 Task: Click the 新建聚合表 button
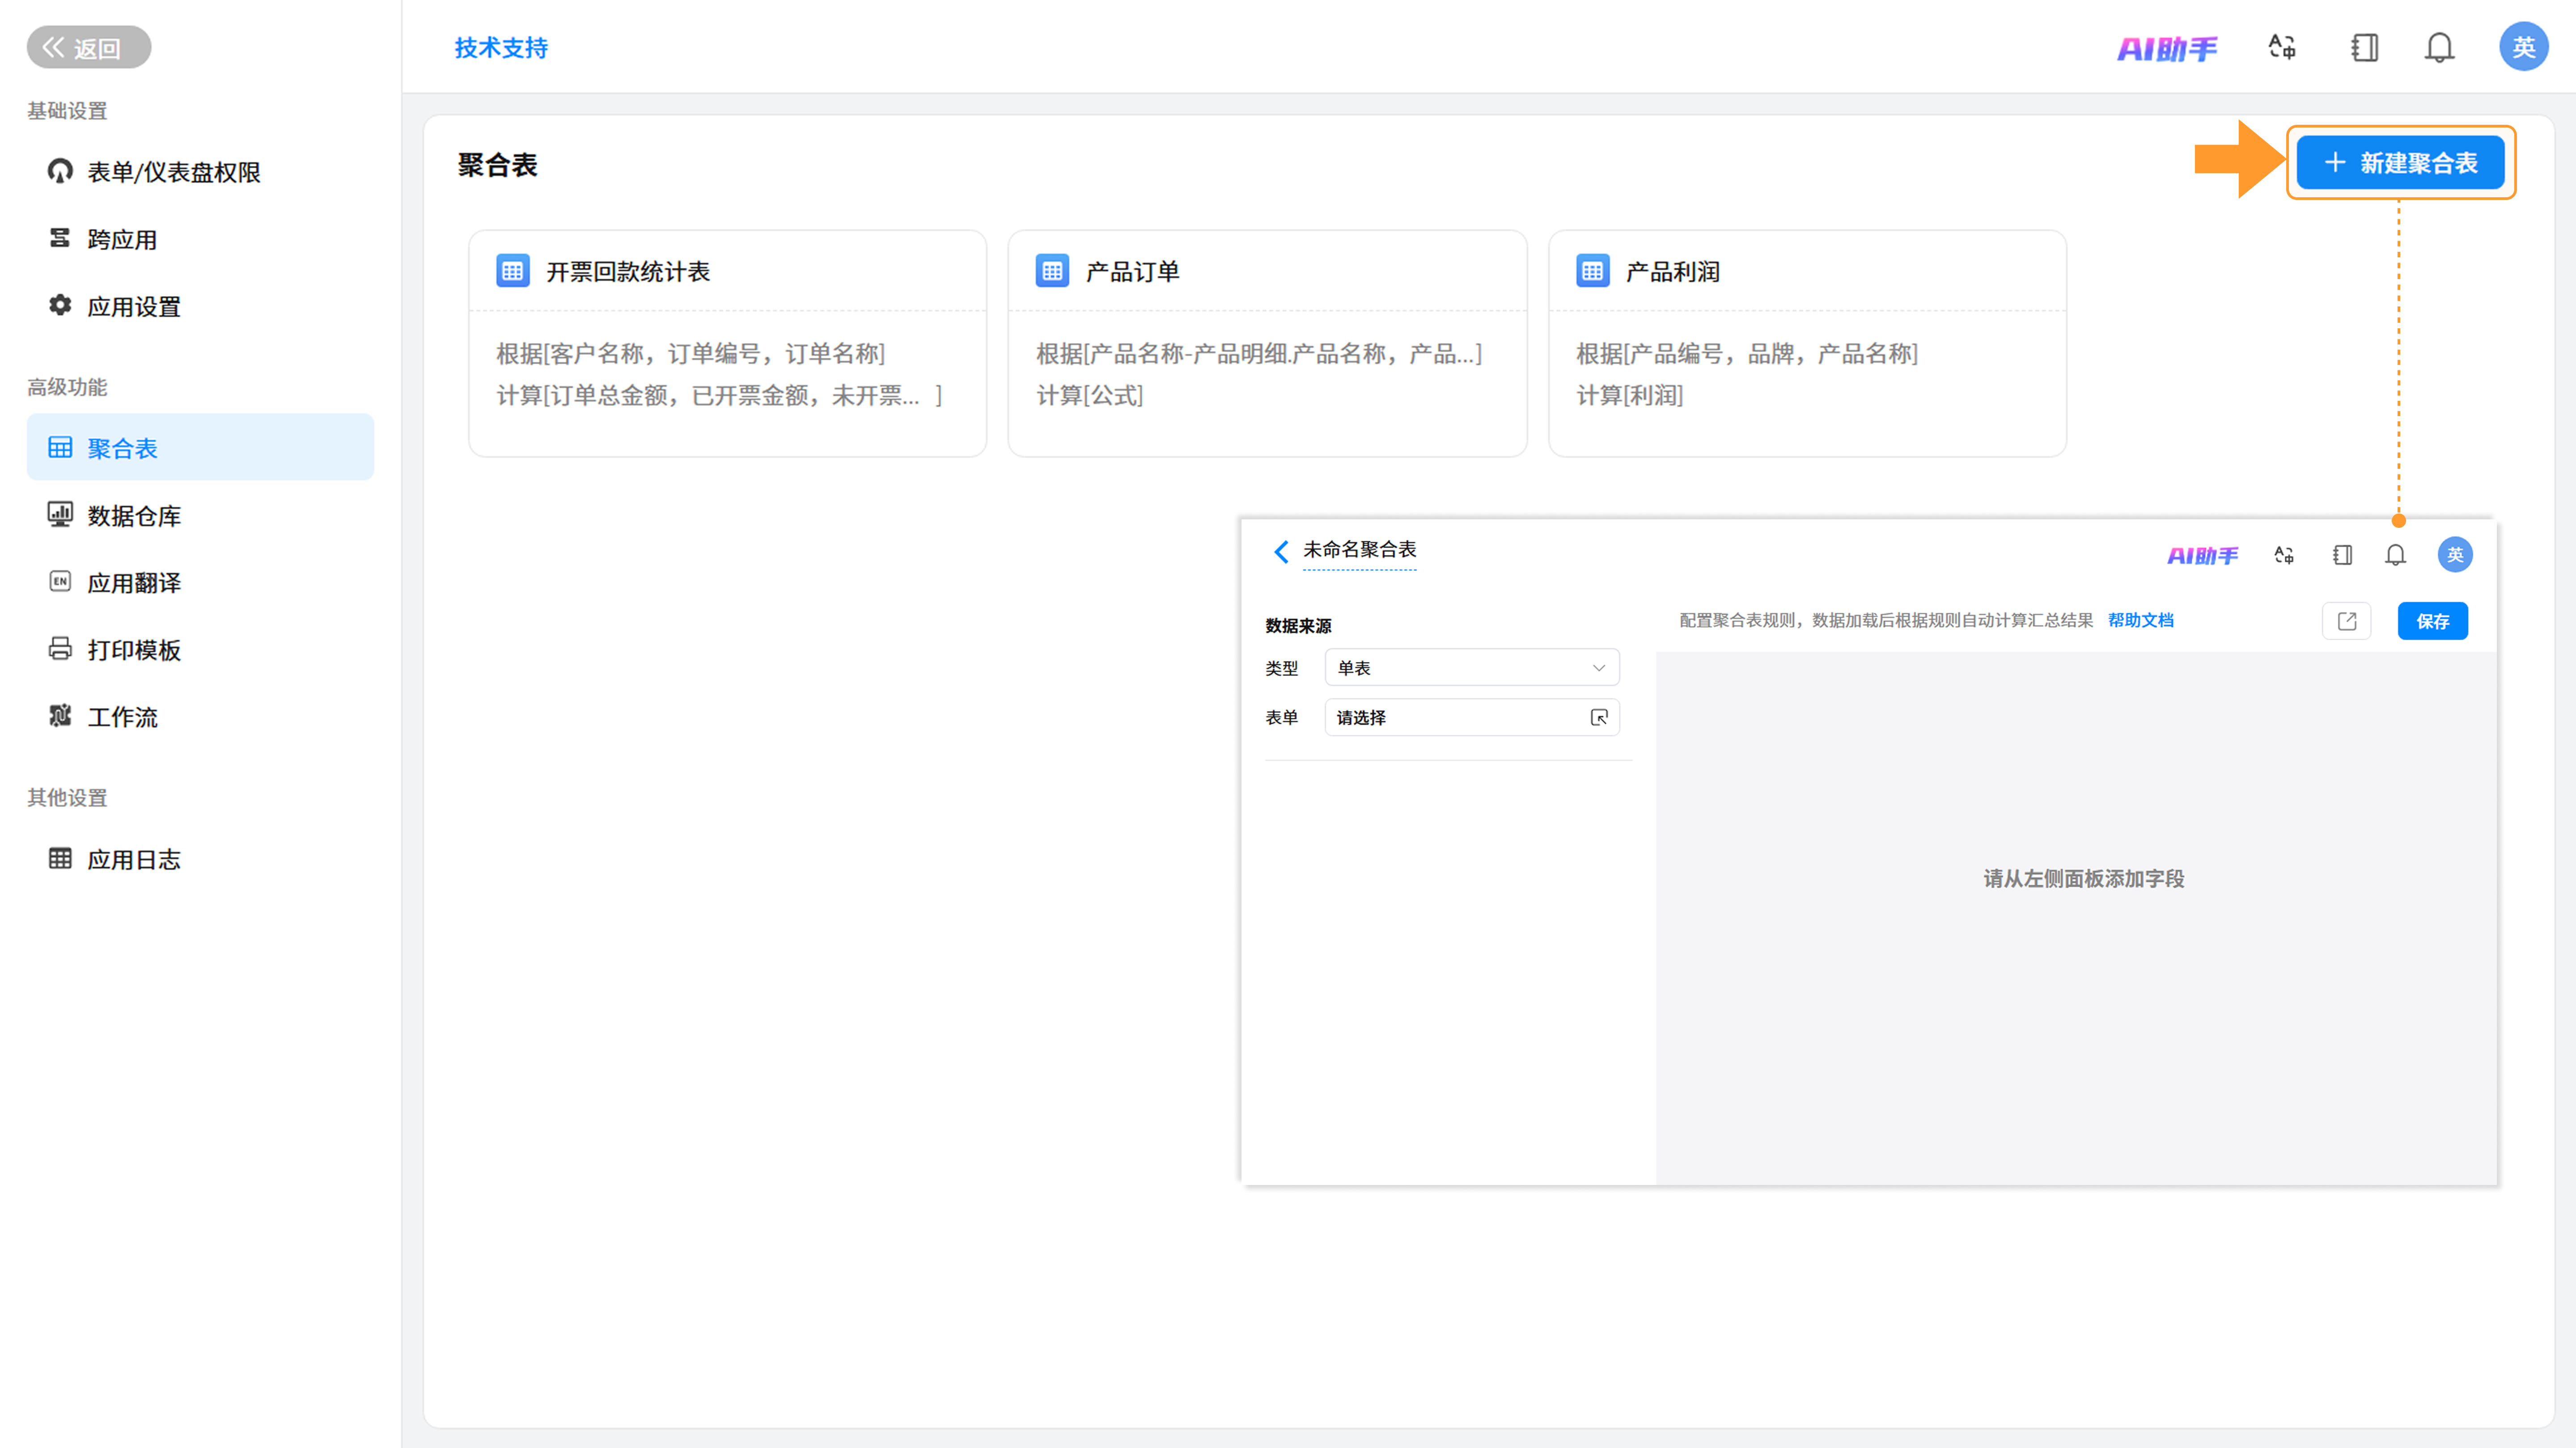(2399, 163)
